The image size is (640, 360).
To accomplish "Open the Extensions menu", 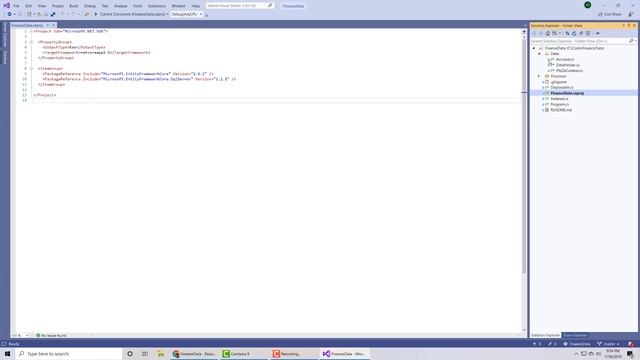I will (x=157, y=6).
